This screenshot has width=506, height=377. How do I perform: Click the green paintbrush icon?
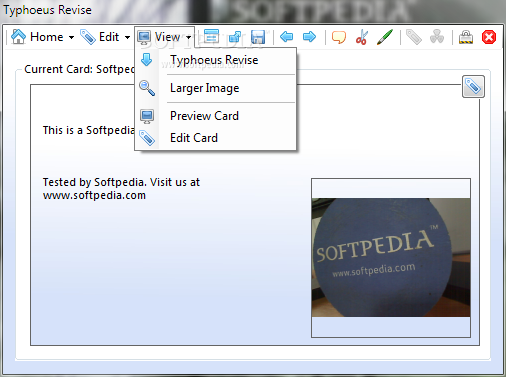click(x=385, y=37)
